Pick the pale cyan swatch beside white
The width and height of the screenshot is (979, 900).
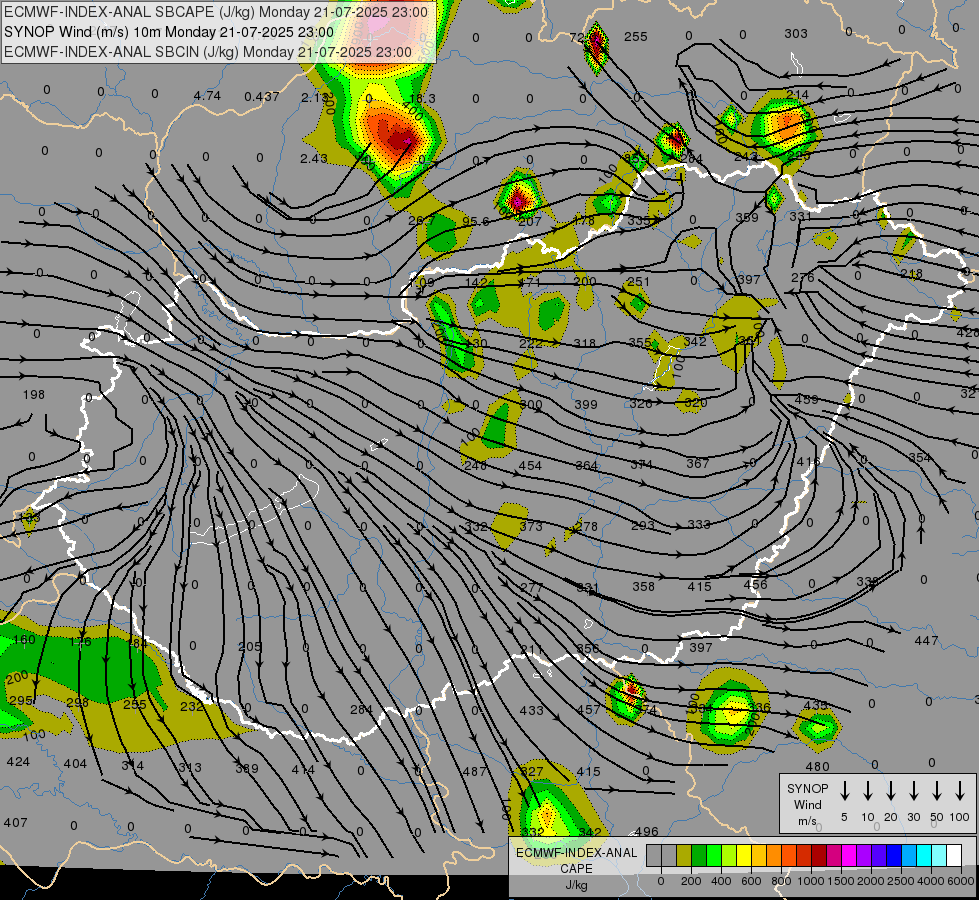coord(938,855)
